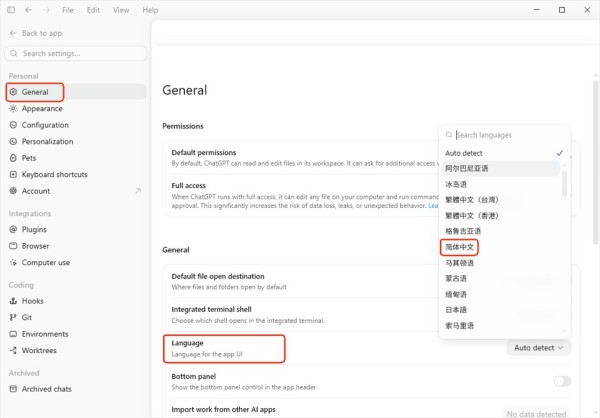This screenshot has height=418, width=600.
Task: Click the Keyboard shortcuts icon
Action: point(13,175)
